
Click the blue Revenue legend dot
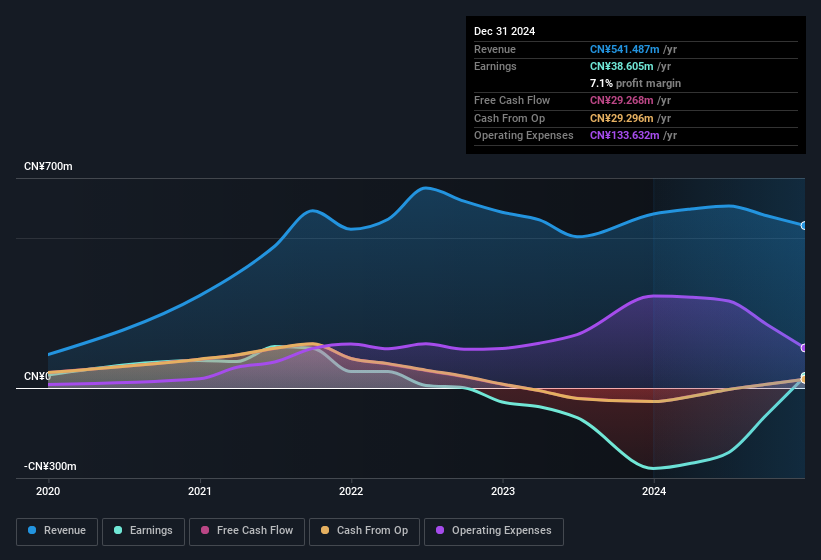[x=32, y=530]
